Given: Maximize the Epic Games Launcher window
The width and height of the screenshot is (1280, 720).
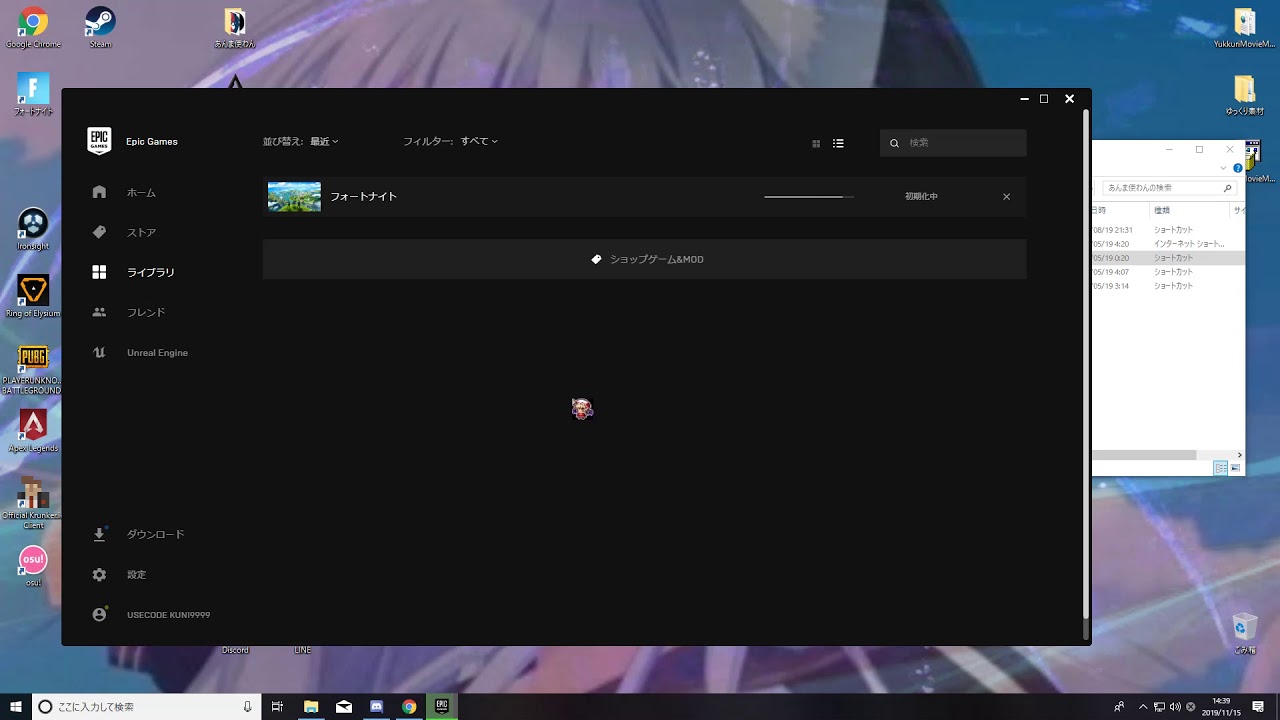Looking at the screenshot, I should (1044, 99).
